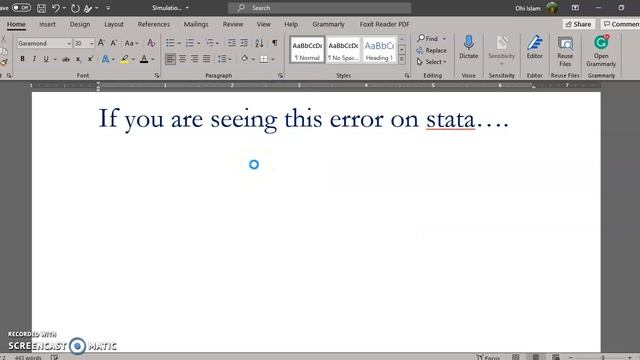The height and width of the screenshot is (360, 640).
Task: Select Center alignment
Action: [182, 59]
